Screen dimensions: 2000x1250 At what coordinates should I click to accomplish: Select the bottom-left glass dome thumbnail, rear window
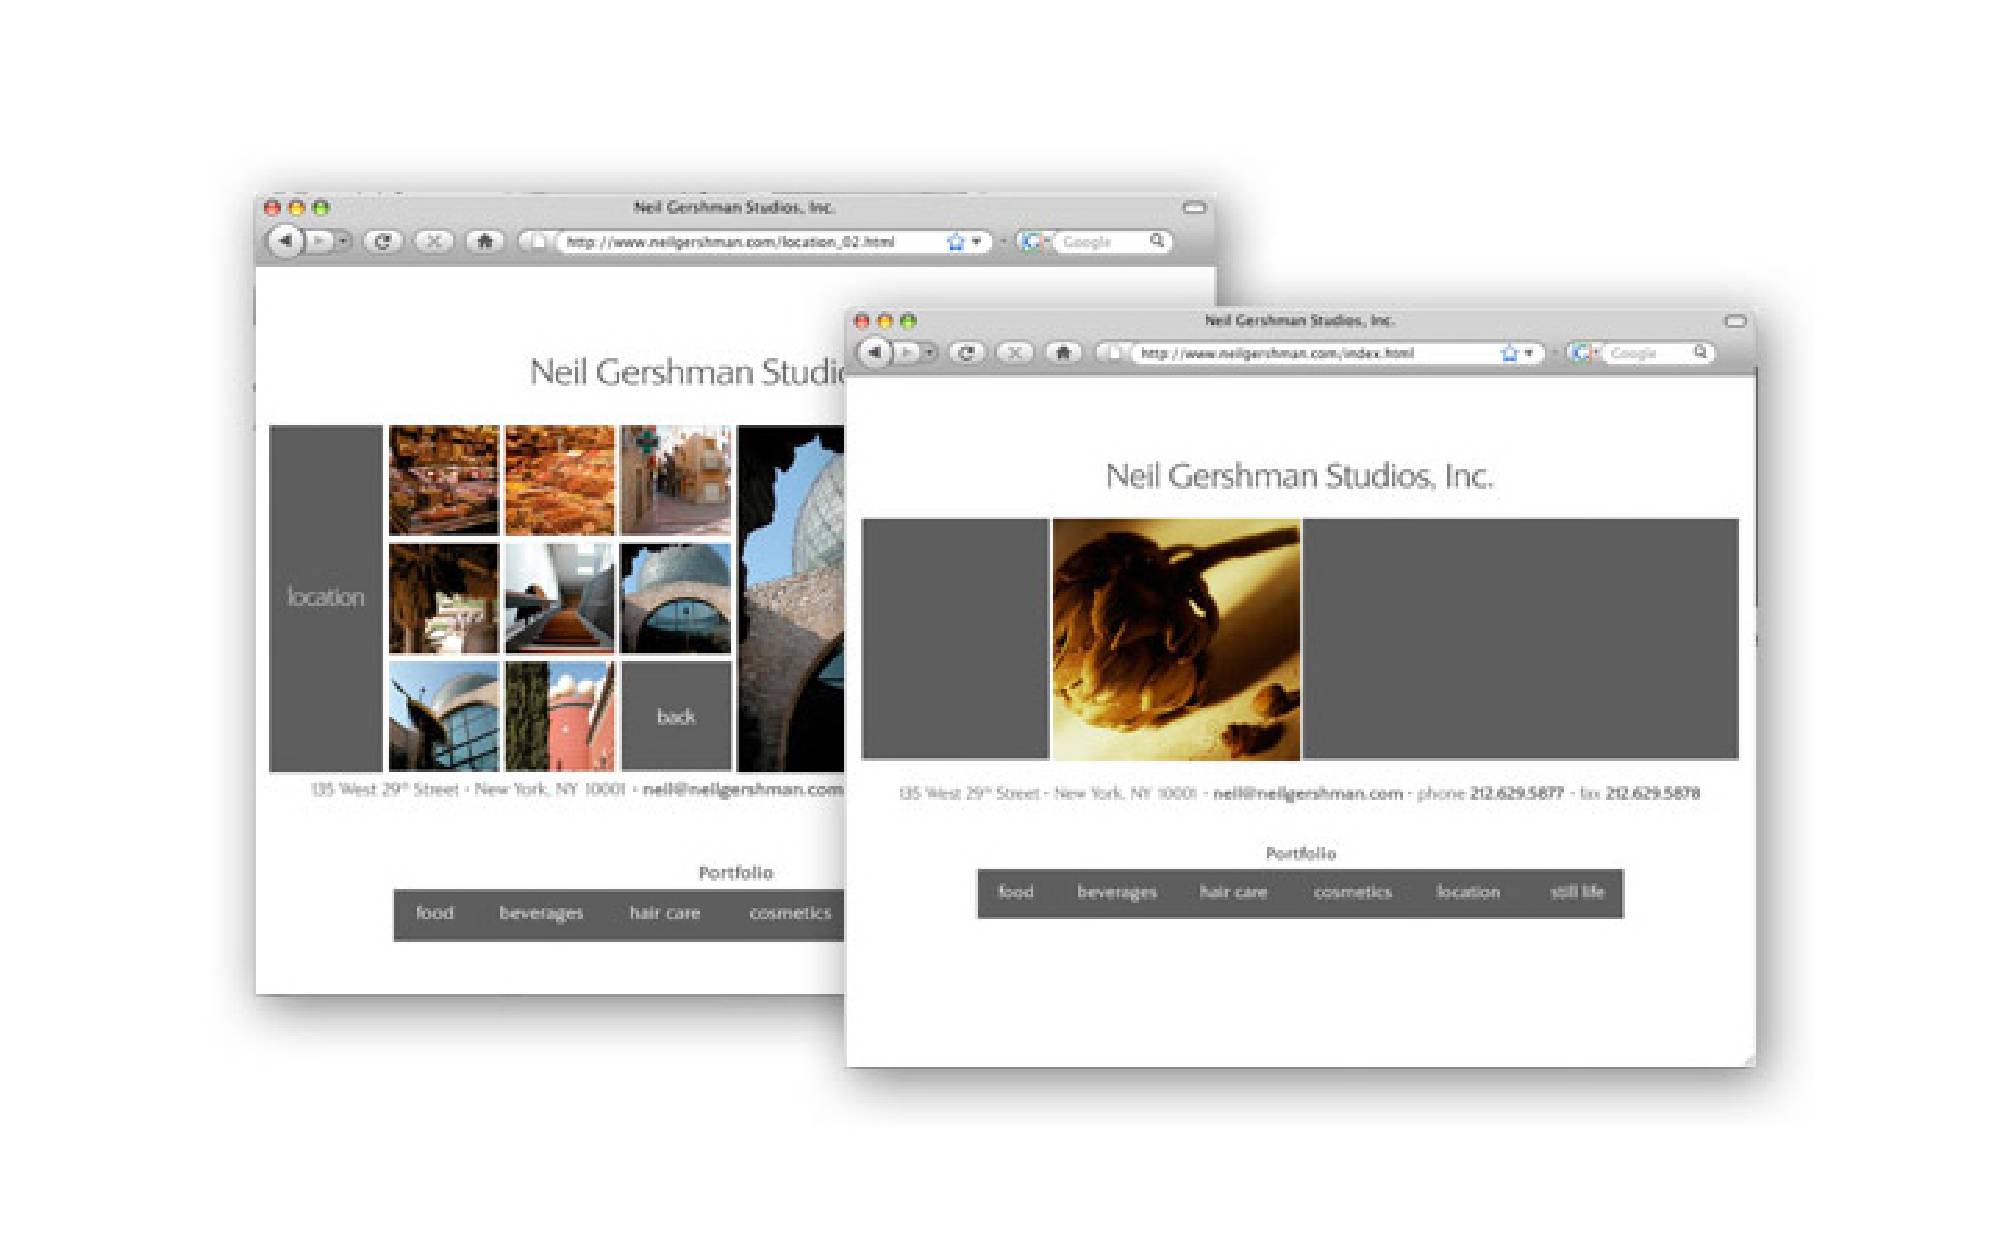(444, 716)
